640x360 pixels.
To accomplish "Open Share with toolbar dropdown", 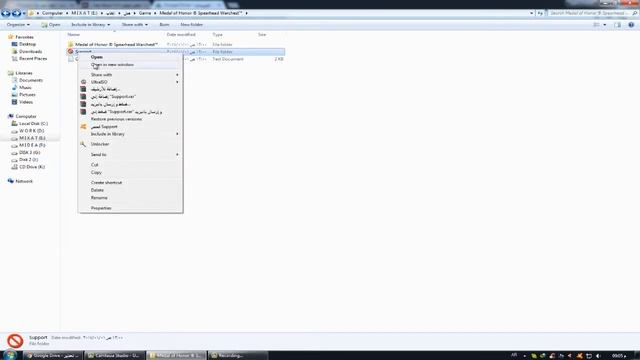I will point(135,25).
